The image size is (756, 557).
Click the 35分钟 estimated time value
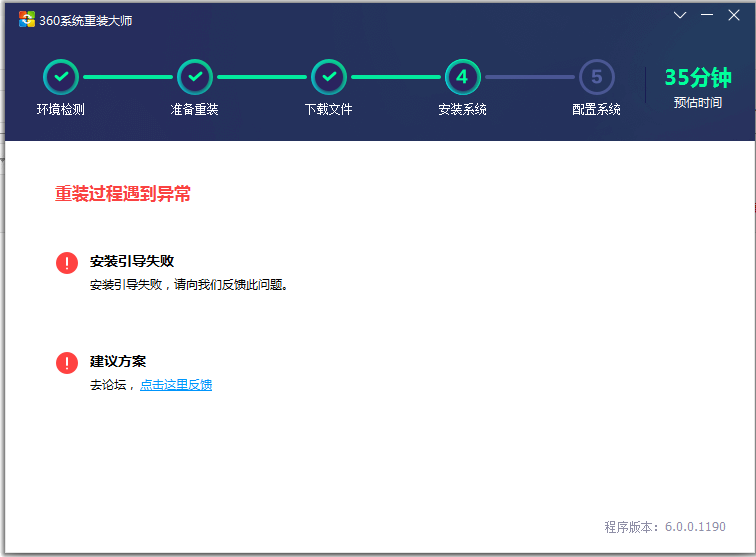point(698,77)
